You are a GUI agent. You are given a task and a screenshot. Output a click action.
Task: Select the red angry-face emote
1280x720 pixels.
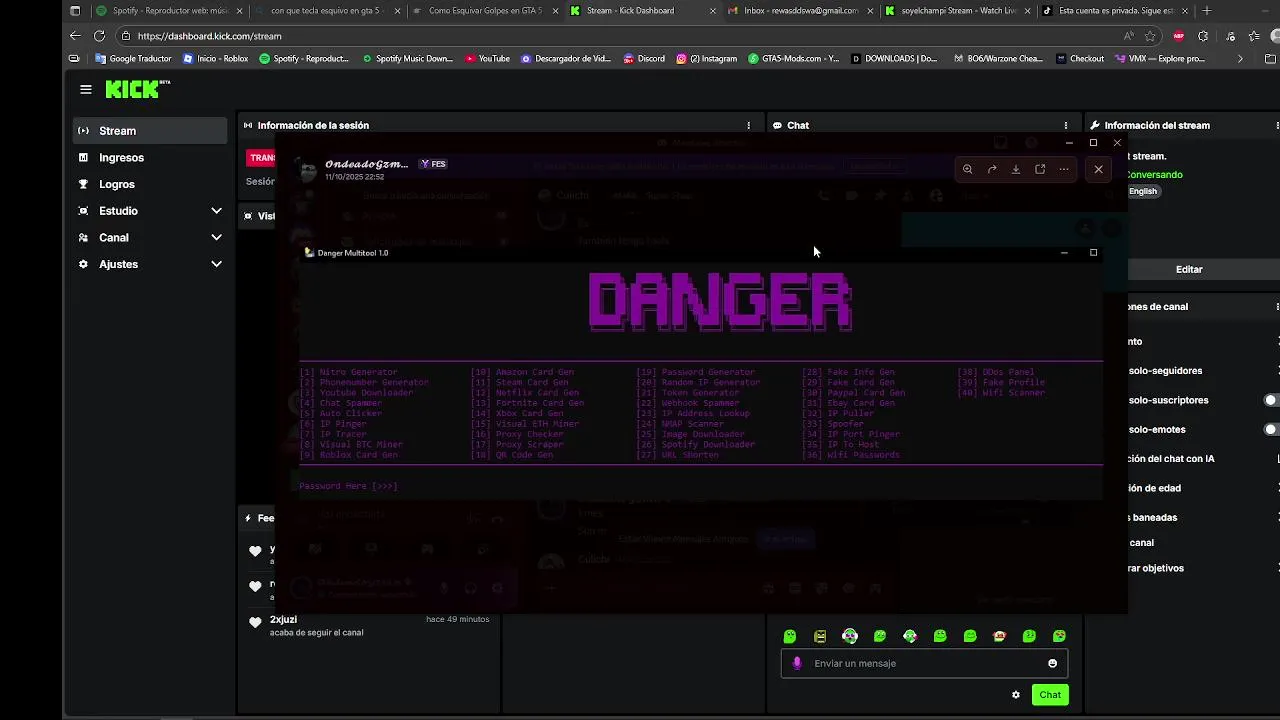click(x=999, y=636)
